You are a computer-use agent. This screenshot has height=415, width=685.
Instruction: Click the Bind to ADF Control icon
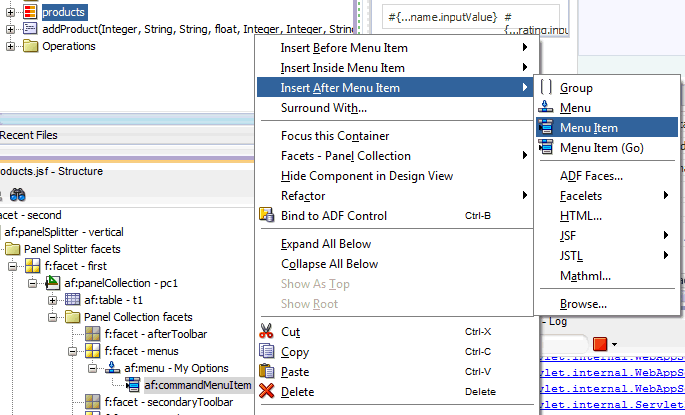coord(267,215)
